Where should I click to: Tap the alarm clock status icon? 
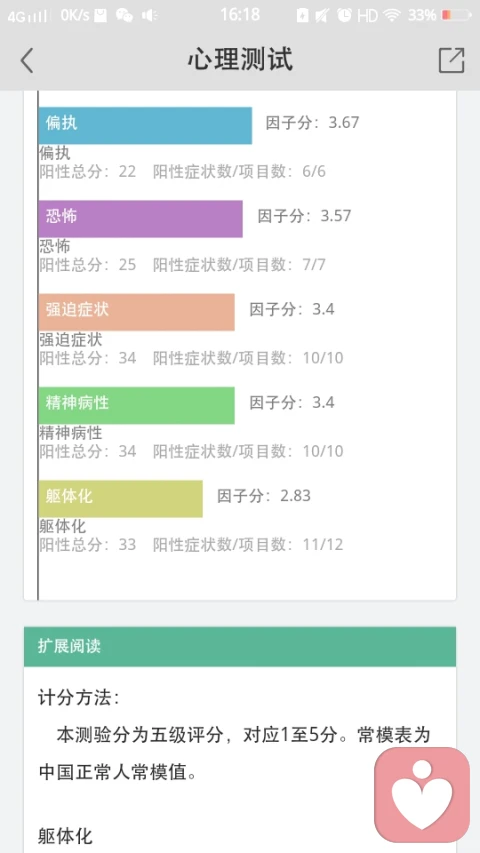[344, 15]
